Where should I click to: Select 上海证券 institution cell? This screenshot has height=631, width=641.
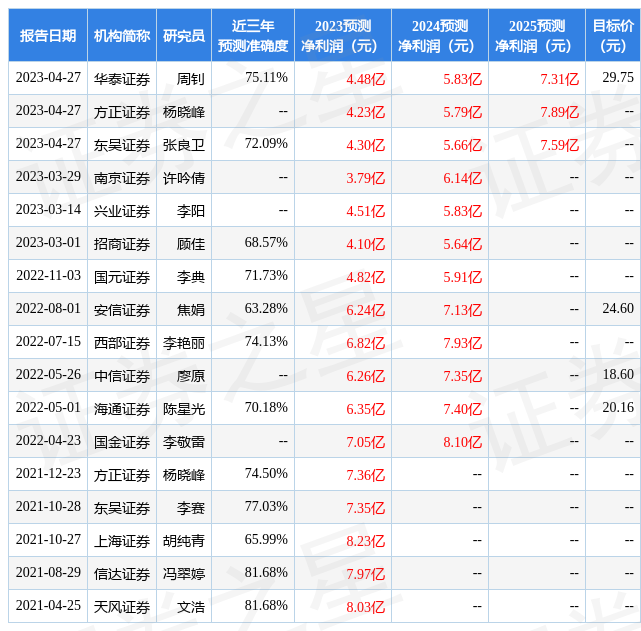(122, 541)
